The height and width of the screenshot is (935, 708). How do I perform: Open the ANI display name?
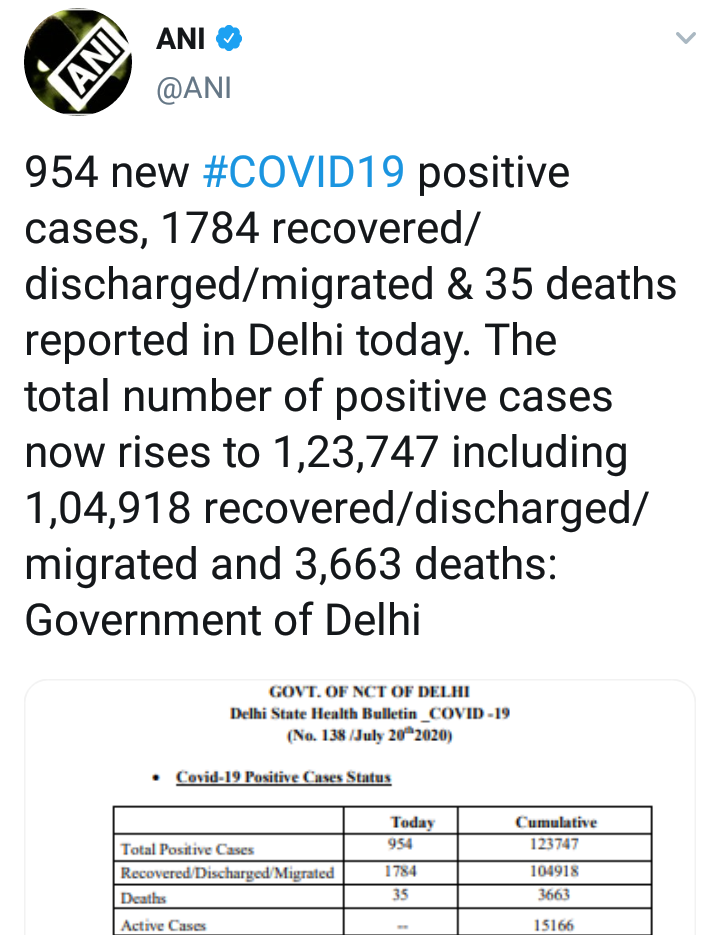181,41
